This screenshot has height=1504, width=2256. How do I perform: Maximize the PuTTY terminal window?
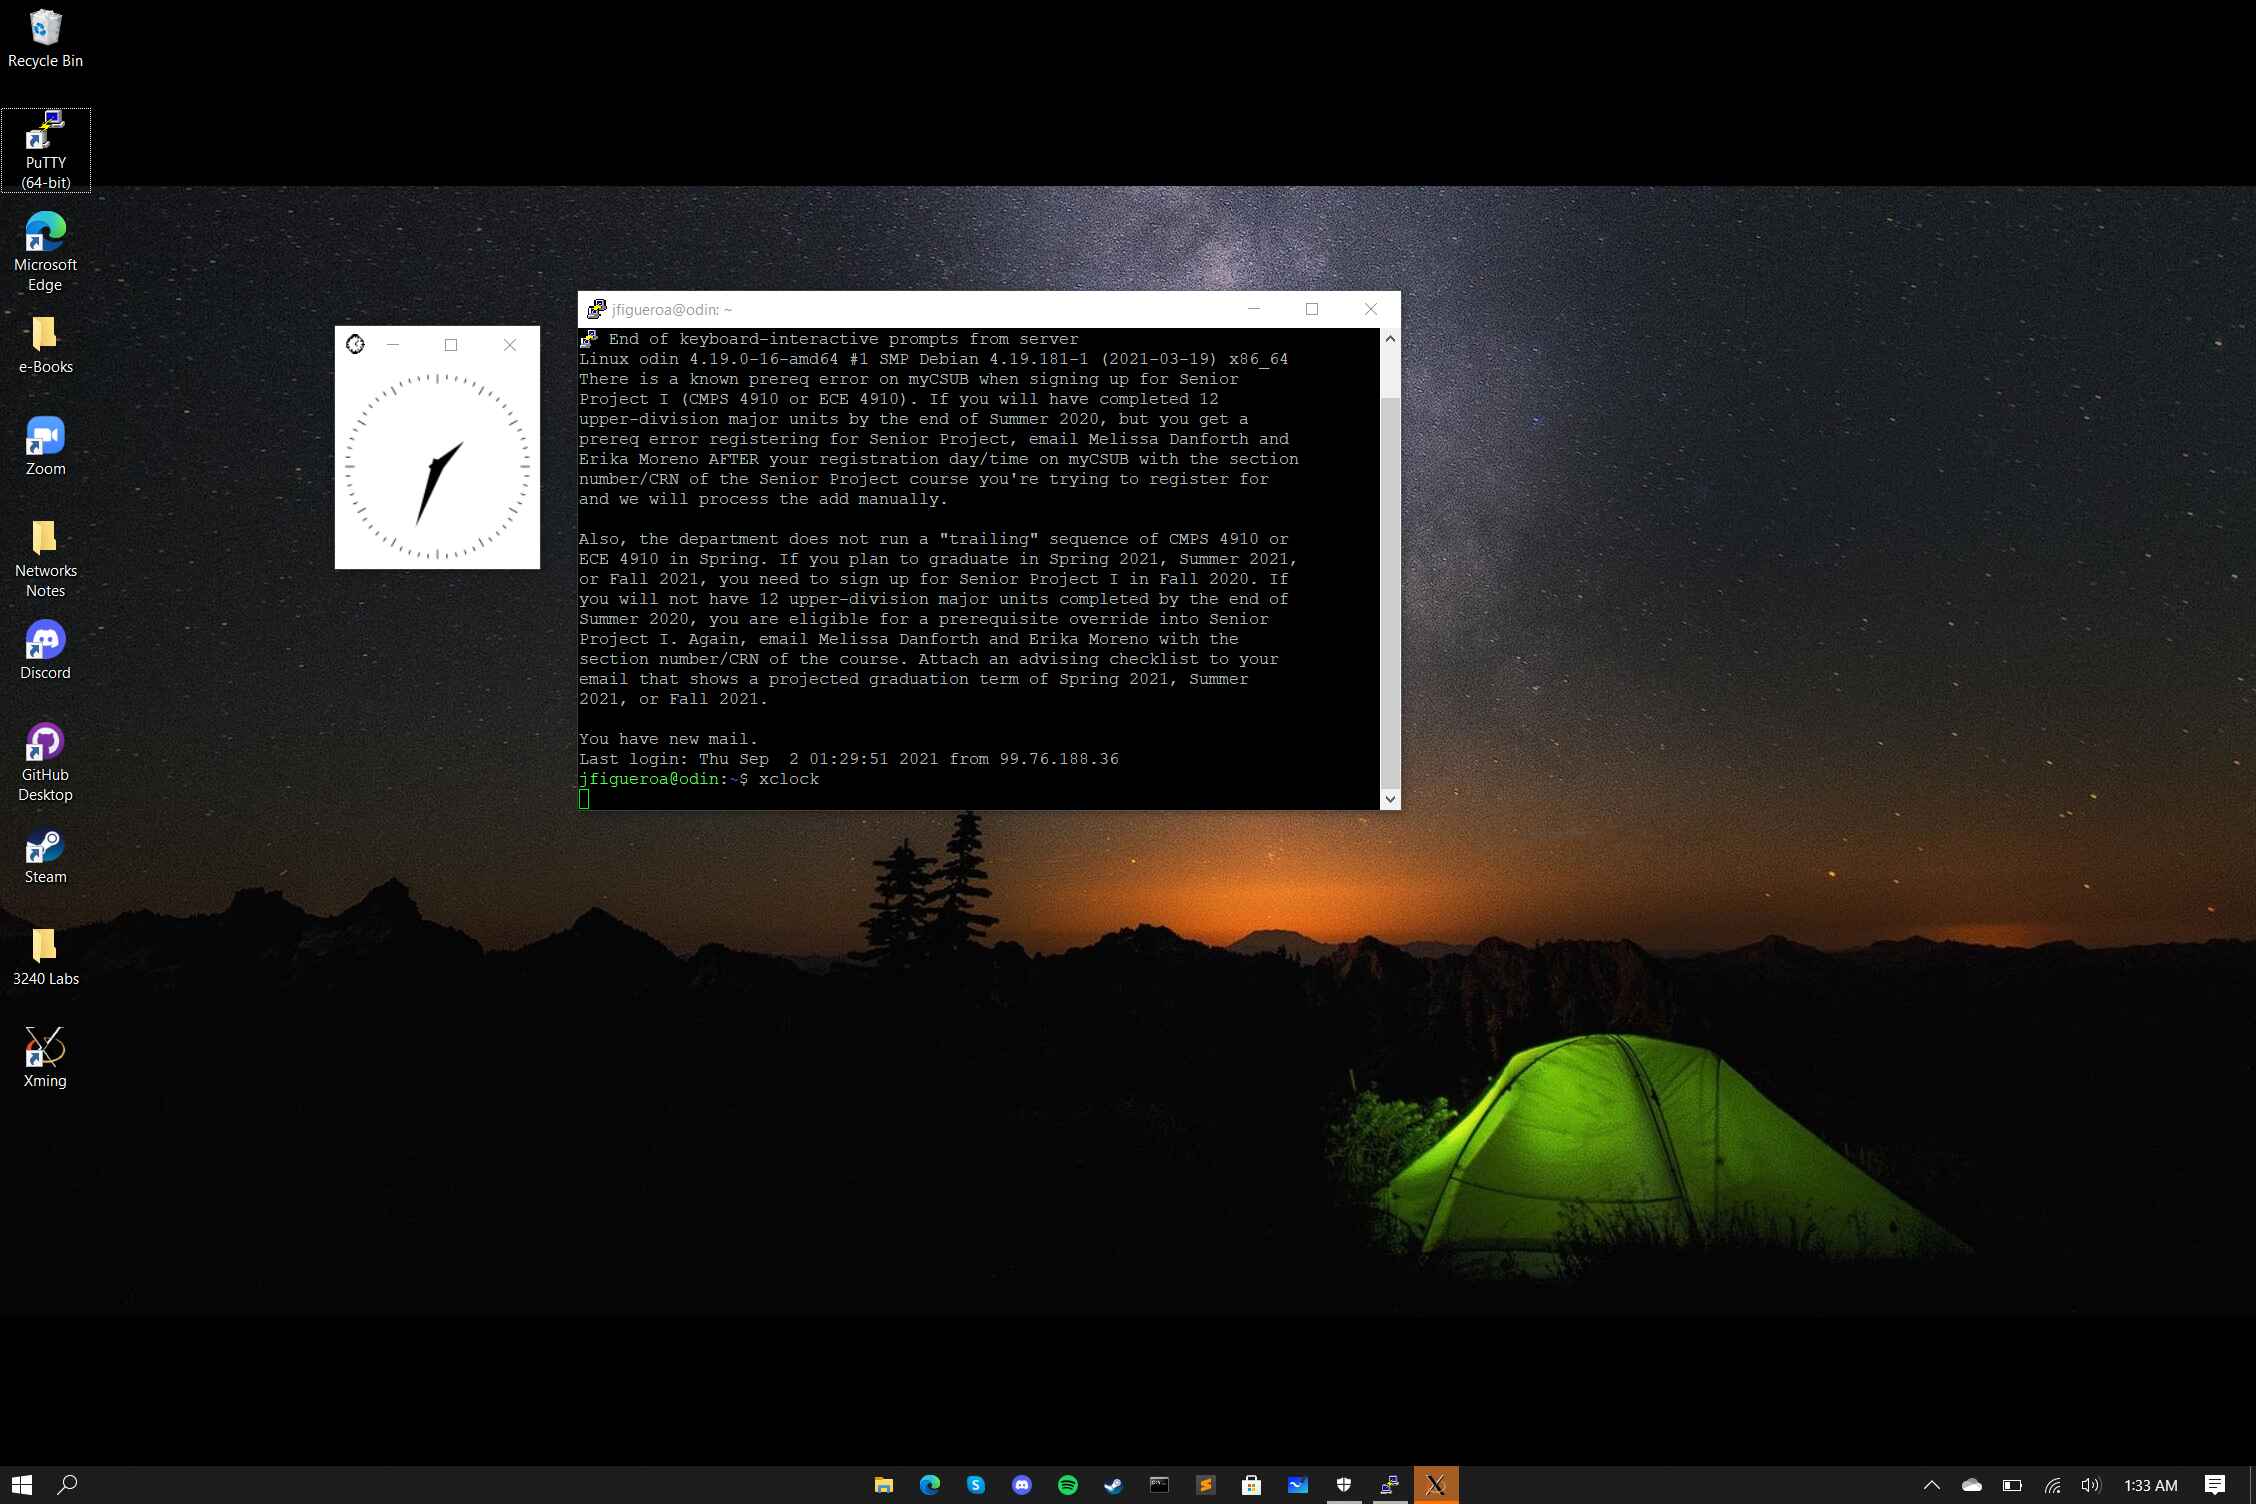click(1312, 309)
